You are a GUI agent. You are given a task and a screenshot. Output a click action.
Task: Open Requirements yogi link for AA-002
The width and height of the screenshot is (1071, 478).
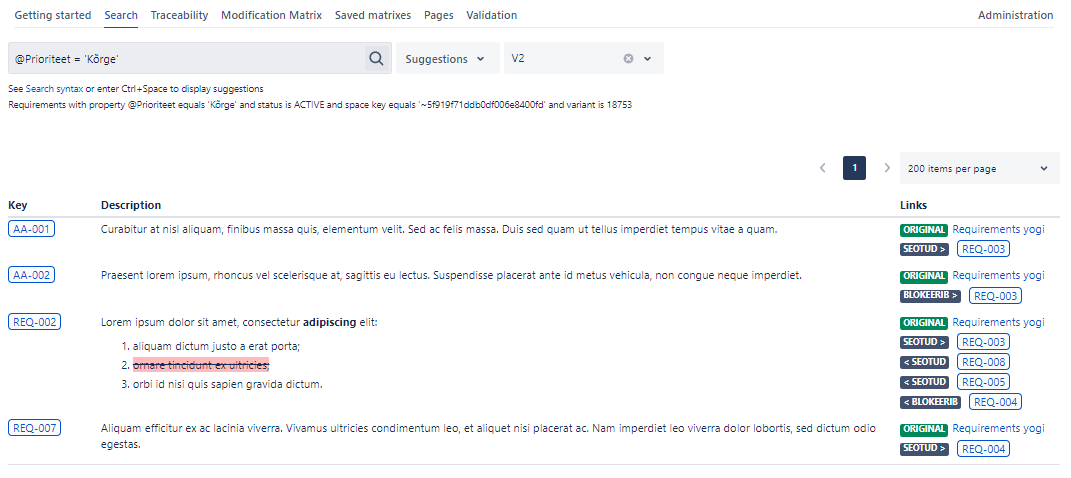[x=998, y=275]
